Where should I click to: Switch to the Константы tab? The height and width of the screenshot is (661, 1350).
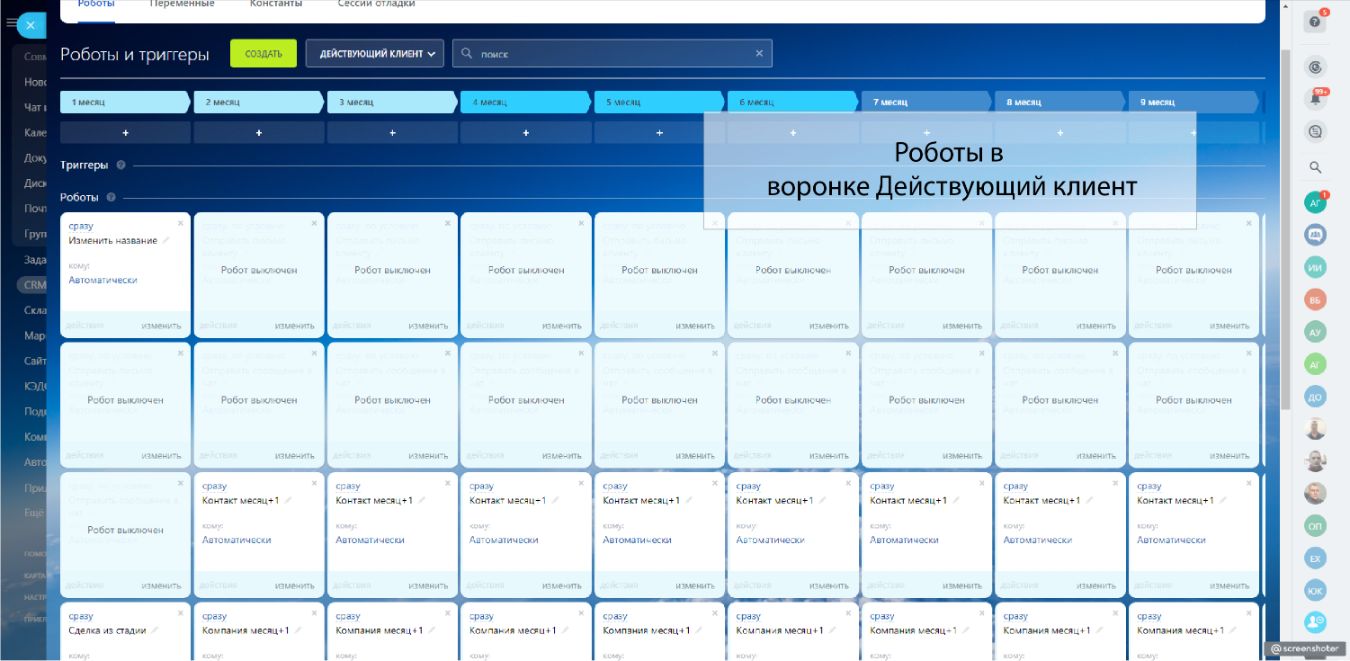tap(276, 4)
